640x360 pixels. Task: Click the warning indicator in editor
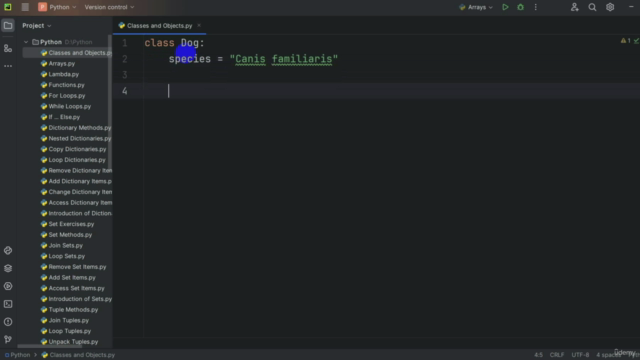click(626, 41)
